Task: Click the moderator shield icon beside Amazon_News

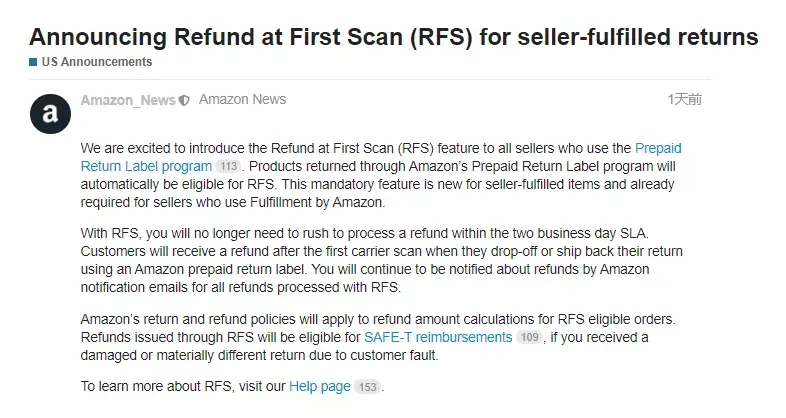Action: click(184, 101)
